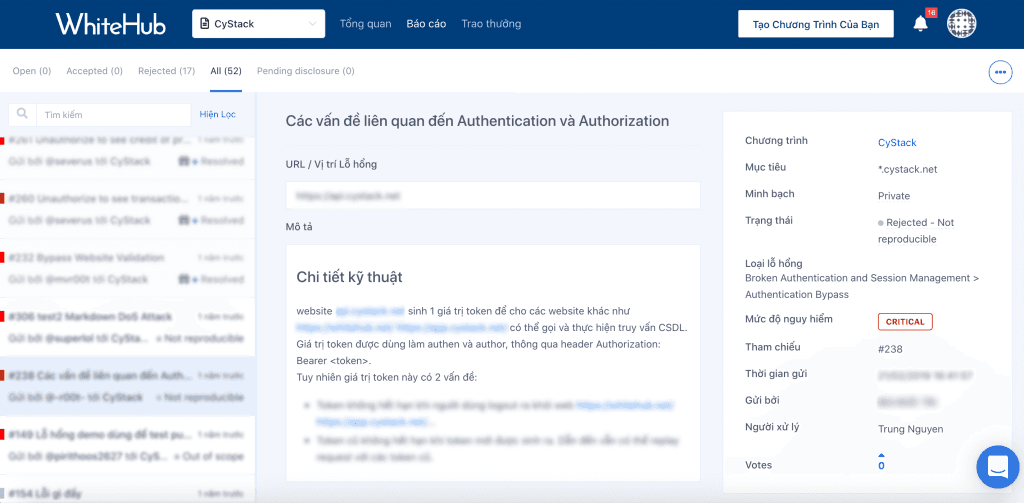The image size is (1024, 503).
Task: Click the CRITICAL severity badge
Action: coord(905,321)
